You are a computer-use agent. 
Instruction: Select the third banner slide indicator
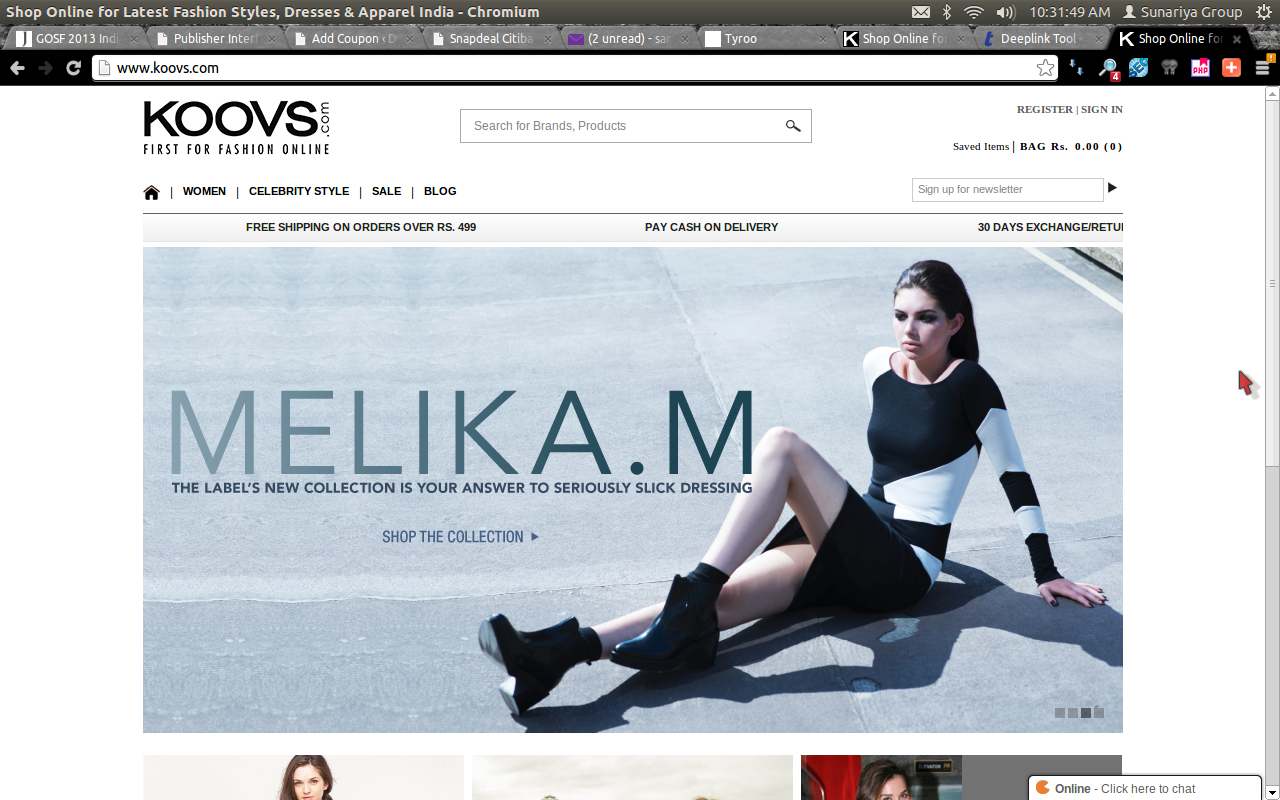pos(1086,713)
